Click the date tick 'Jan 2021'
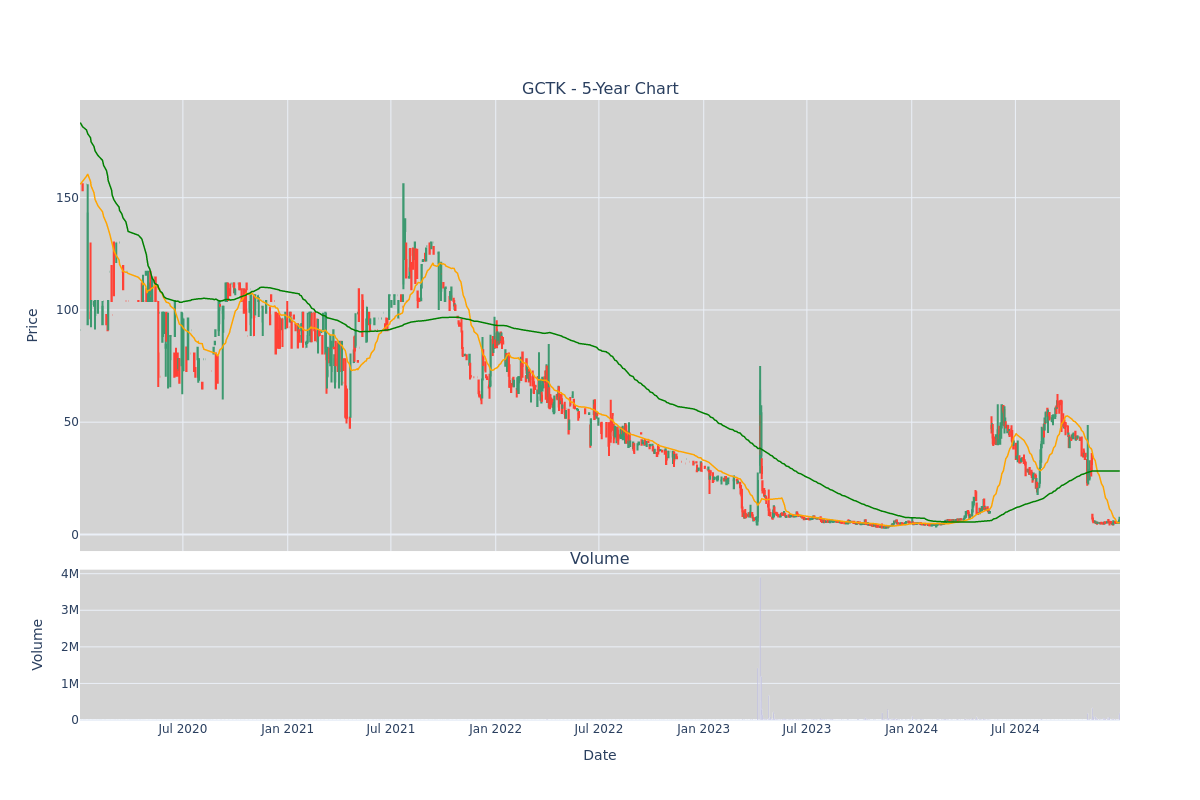Image resolution: width=1200 pixels, height=800 pixels. coord(288,729)
